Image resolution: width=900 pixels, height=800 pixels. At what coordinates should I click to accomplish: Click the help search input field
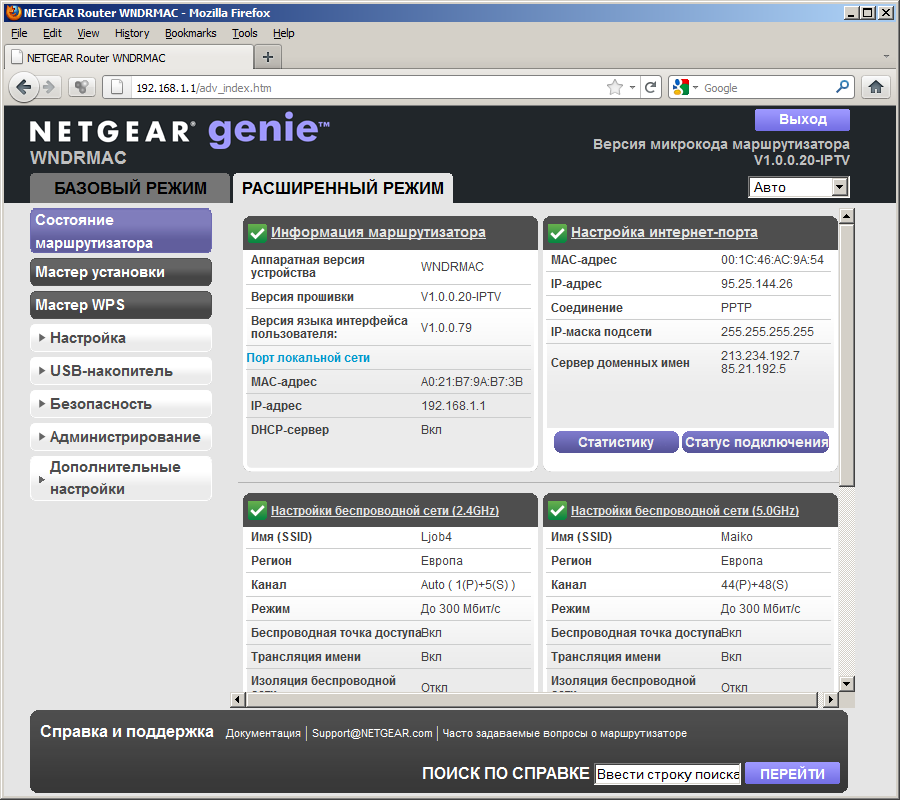[668, 774]
